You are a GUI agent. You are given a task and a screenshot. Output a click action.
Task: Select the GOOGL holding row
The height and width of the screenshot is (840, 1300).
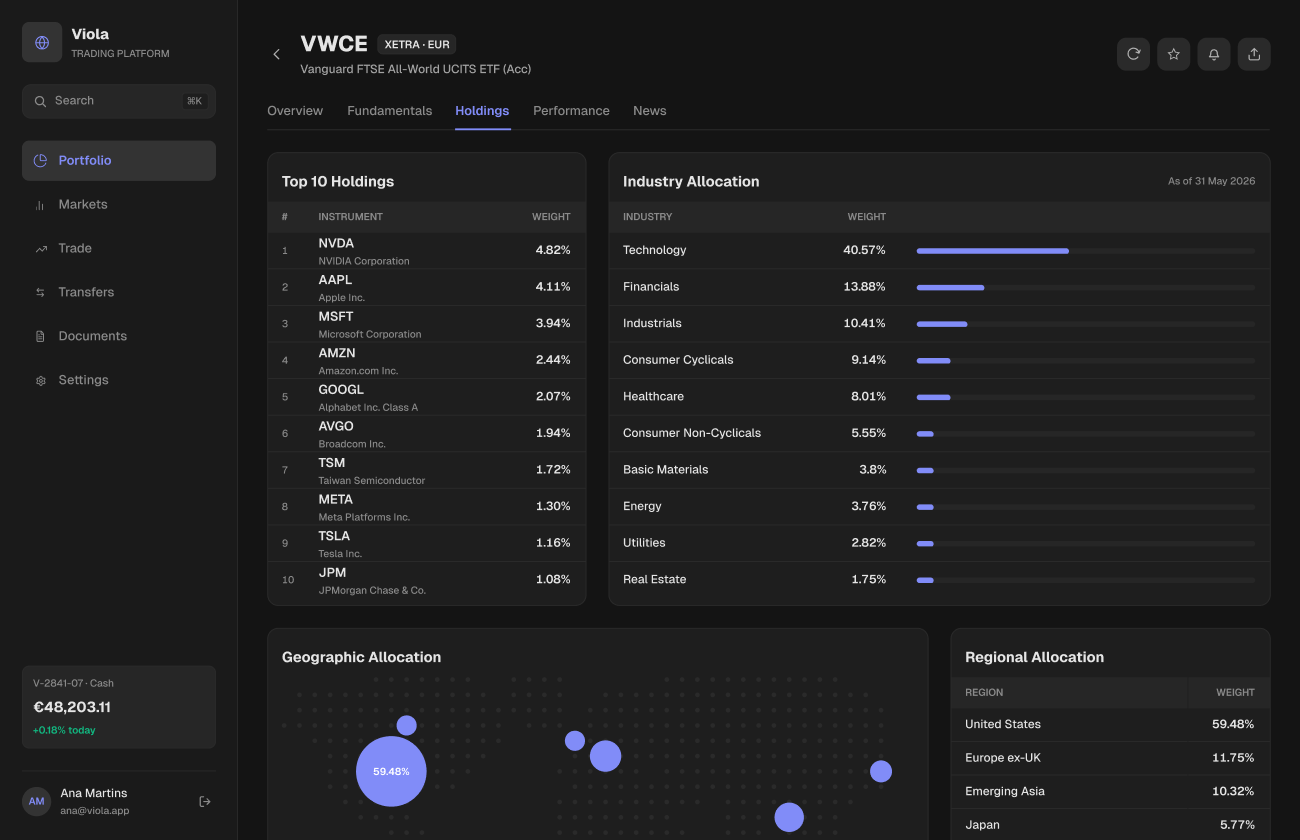[427, 397]
